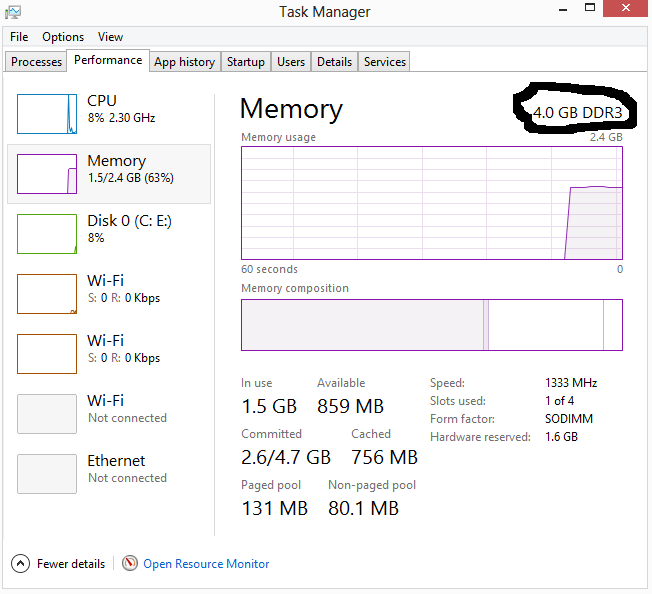Image resolution: width=652 pixels, height=594 pixels.
Task: Click the Hardware reserved 1.6 GB value
Action: tap(561, 436)
